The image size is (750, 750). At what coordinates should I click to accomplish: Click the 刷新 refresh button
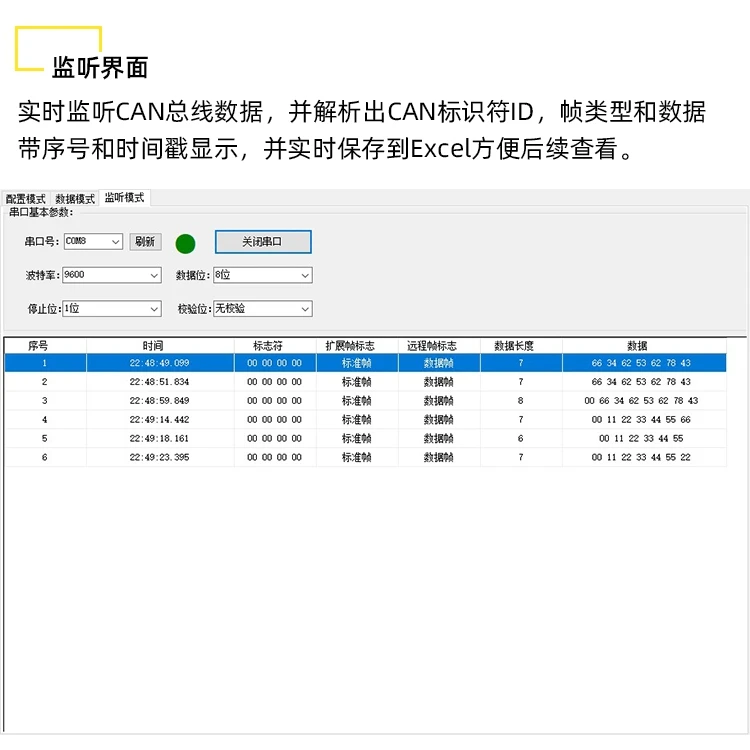(145, 242)
